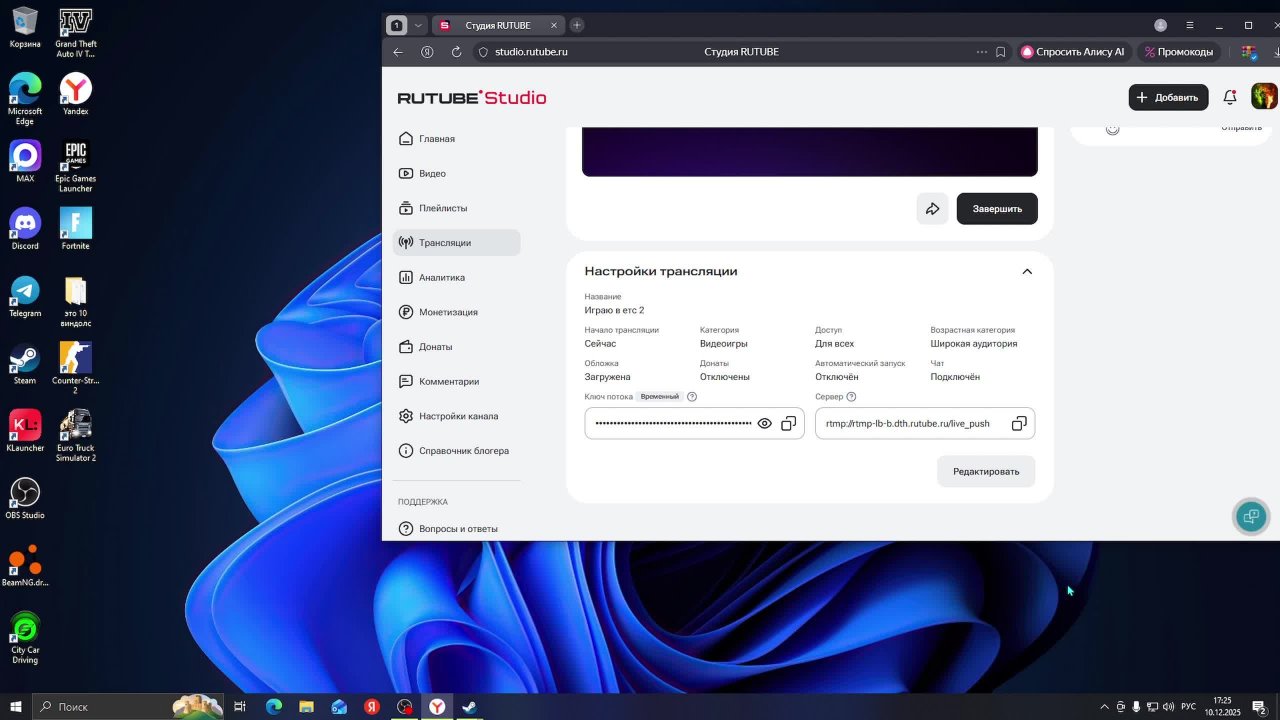1280x720 pixels.
Task: Click the Редактировать button
Action: [x=986, y=472]
